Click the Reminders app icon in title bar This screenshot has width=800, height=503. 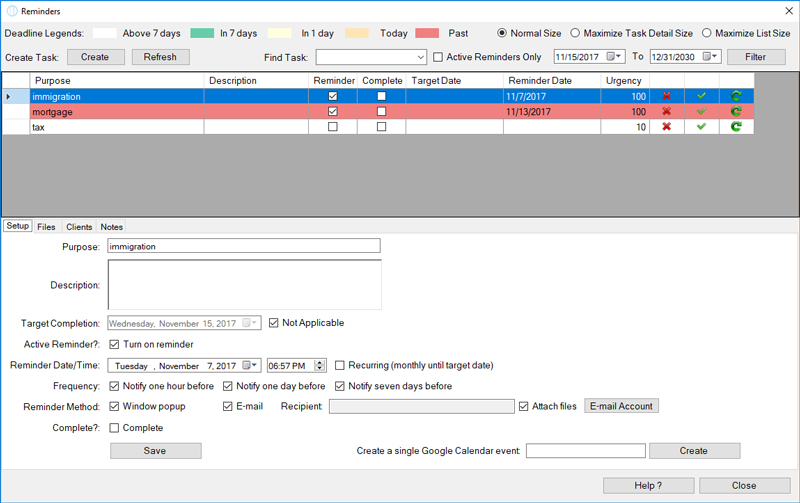12,11
